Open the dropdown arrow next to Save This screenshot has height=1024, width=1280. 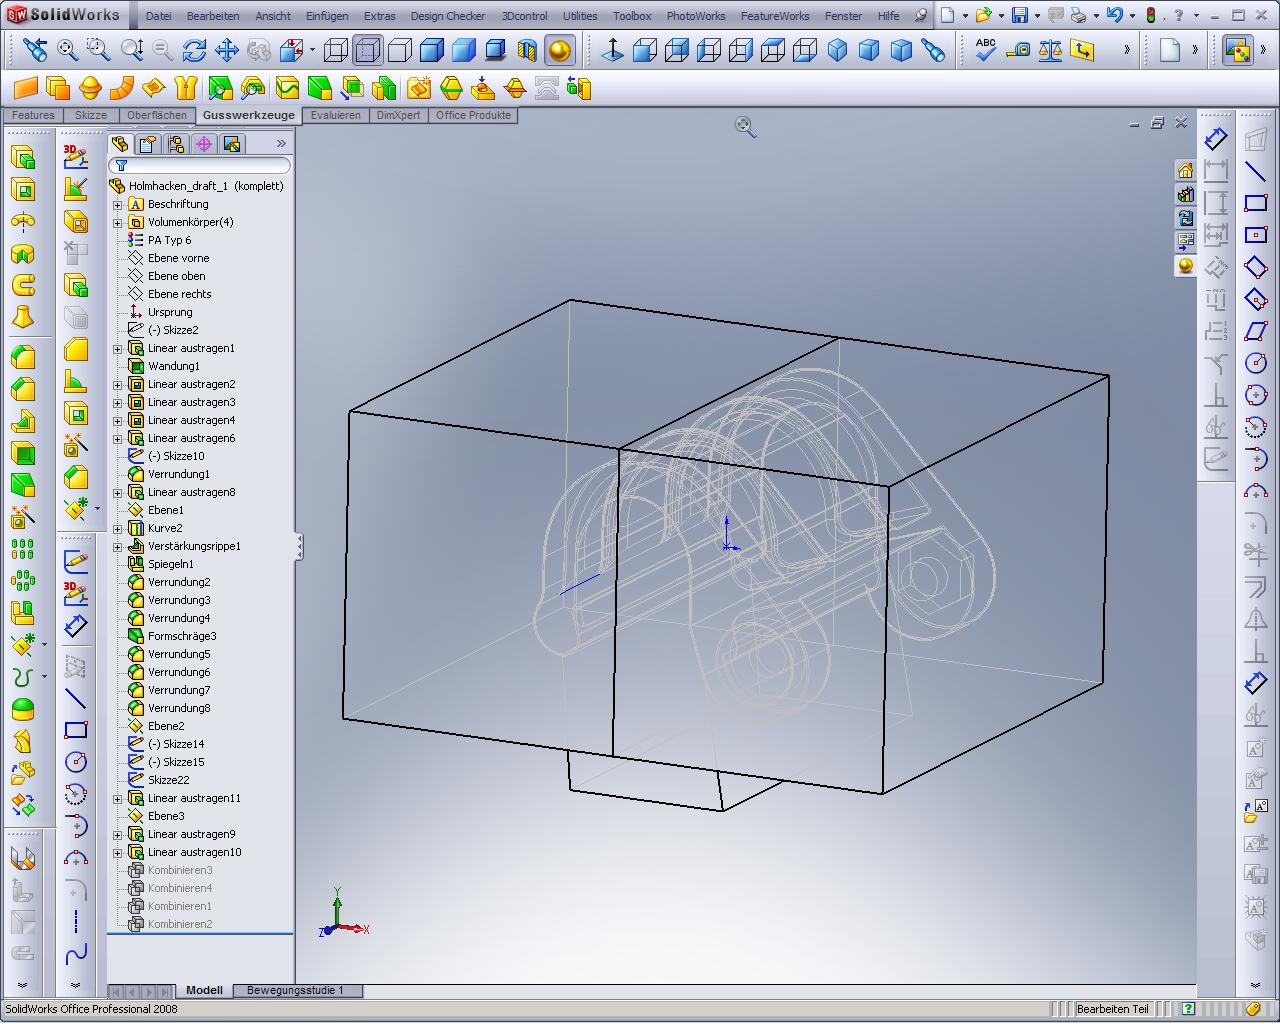pyautogui.click(x=1037, y=16)
